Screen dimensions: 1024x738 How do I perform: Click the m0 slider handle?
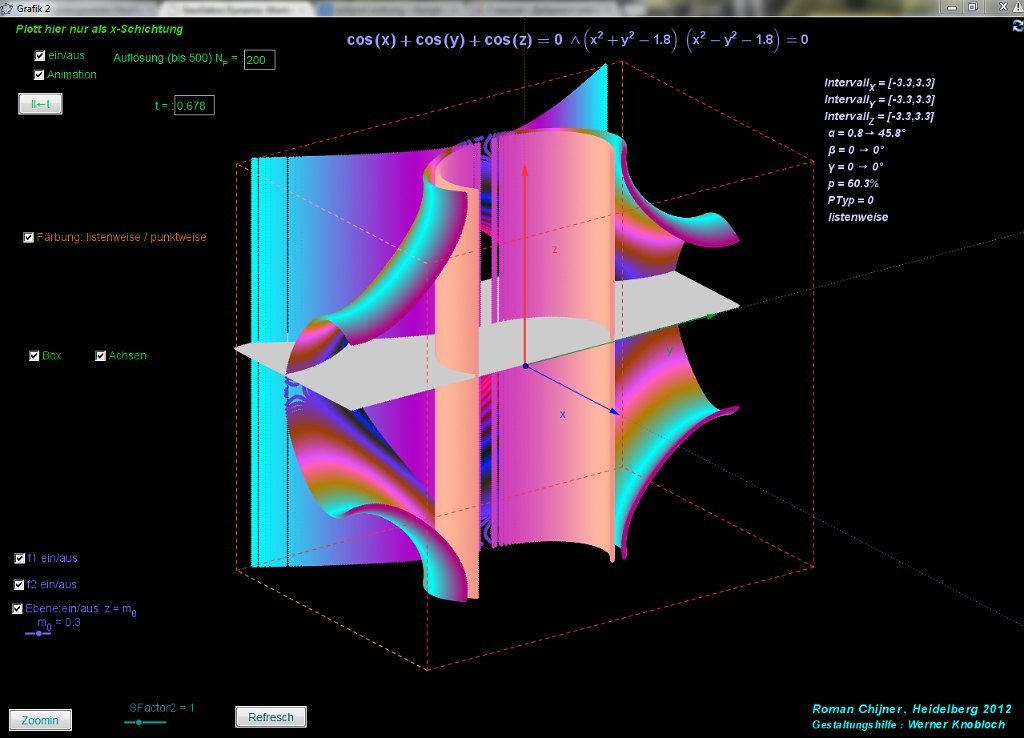(38, 634)
